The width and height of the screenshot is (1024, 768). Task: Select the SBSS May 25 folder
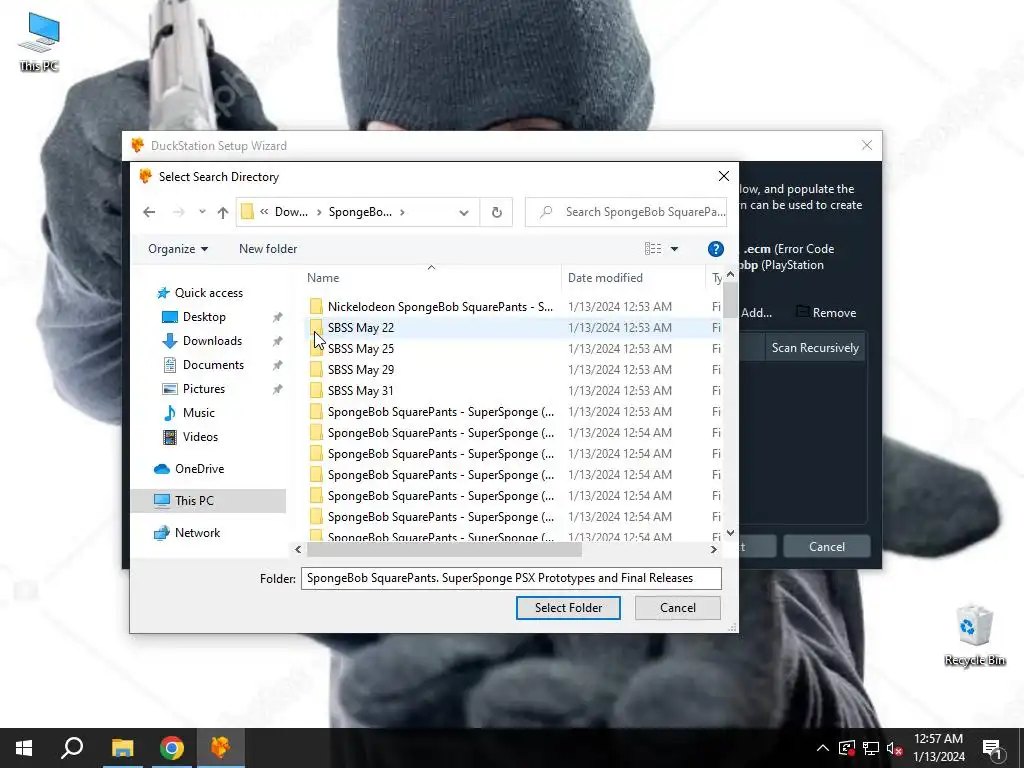tap(360, 349)
